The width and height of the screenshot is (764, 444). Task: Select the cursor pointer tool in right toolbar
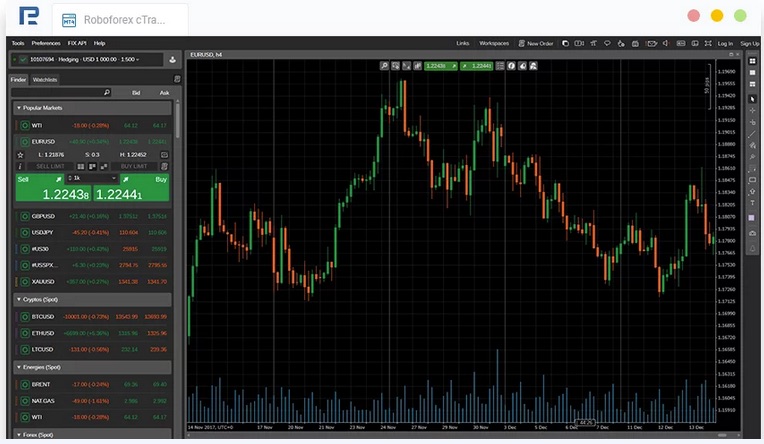point(752,99)
